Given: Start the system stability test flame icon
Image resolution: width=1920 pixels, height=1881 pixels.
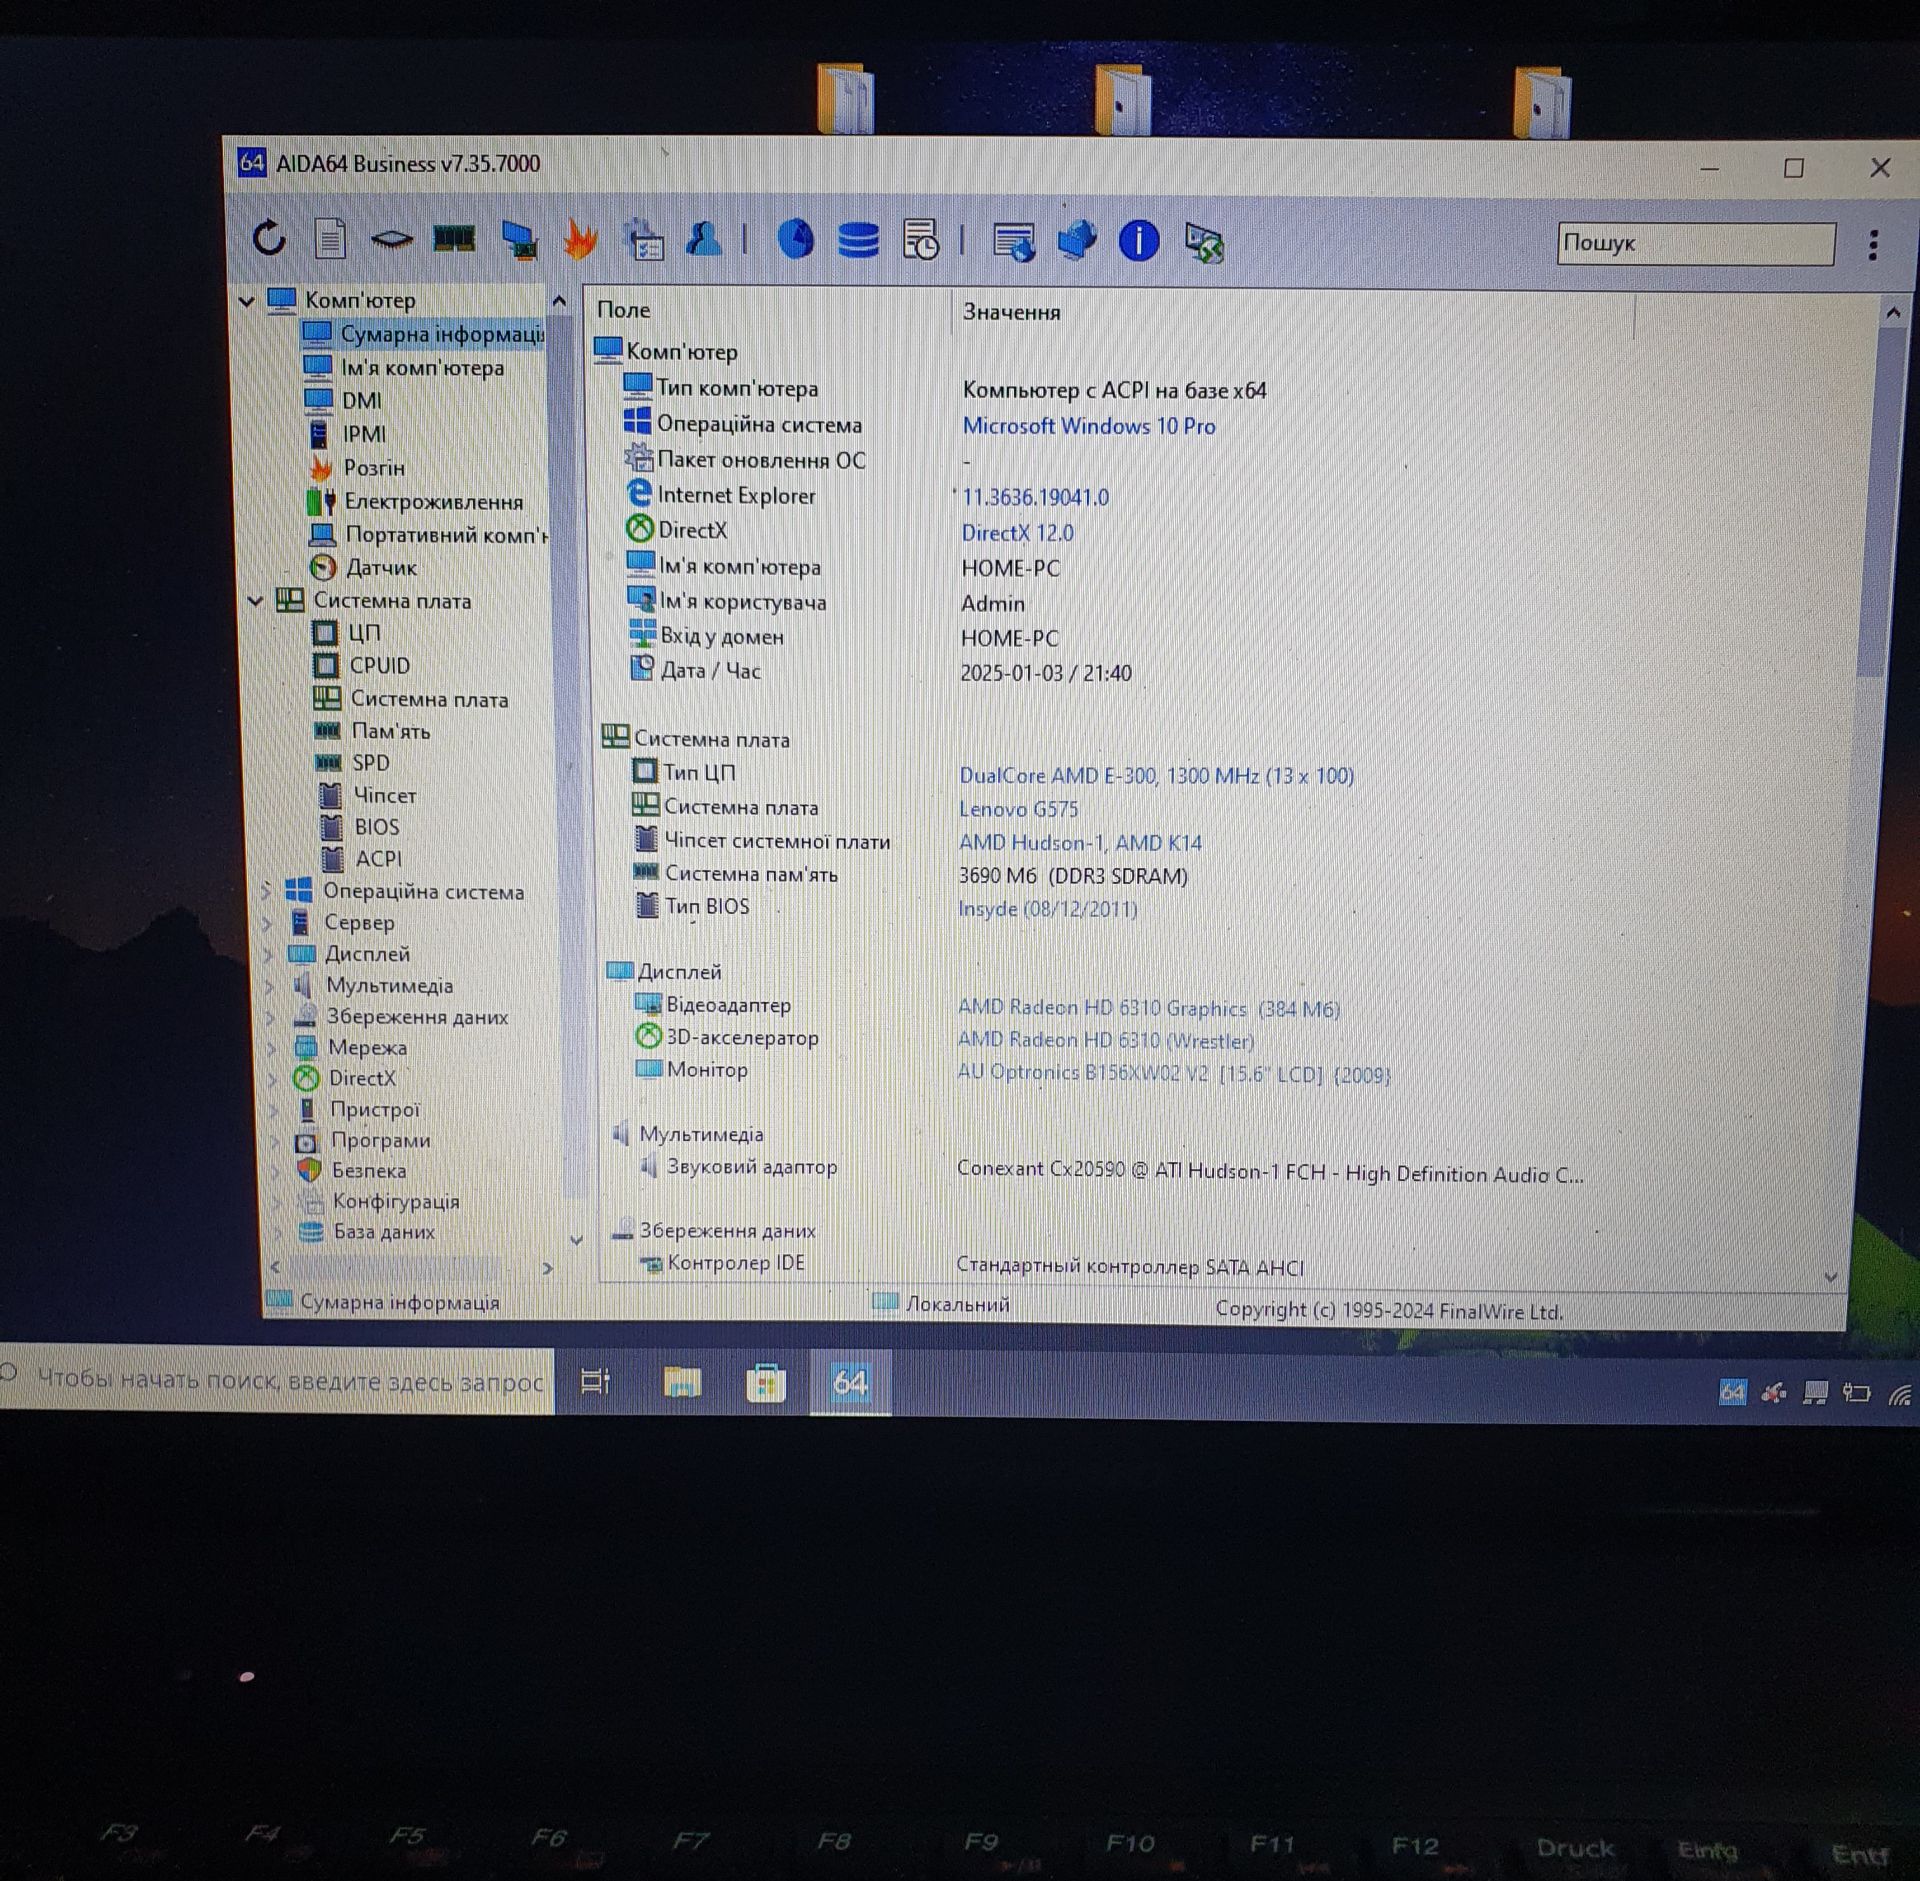Looking at the screenshot, I should (x=581, y=240).
